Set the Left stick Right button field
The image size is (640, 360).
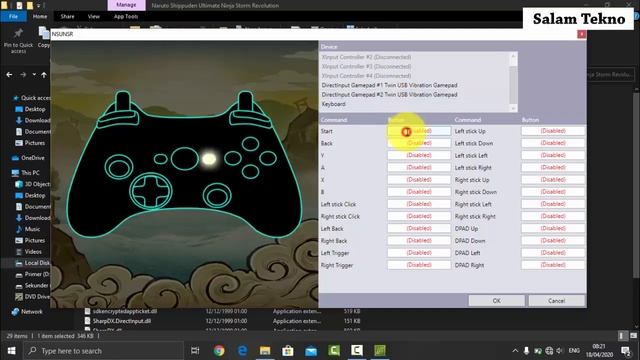point(553,167)
